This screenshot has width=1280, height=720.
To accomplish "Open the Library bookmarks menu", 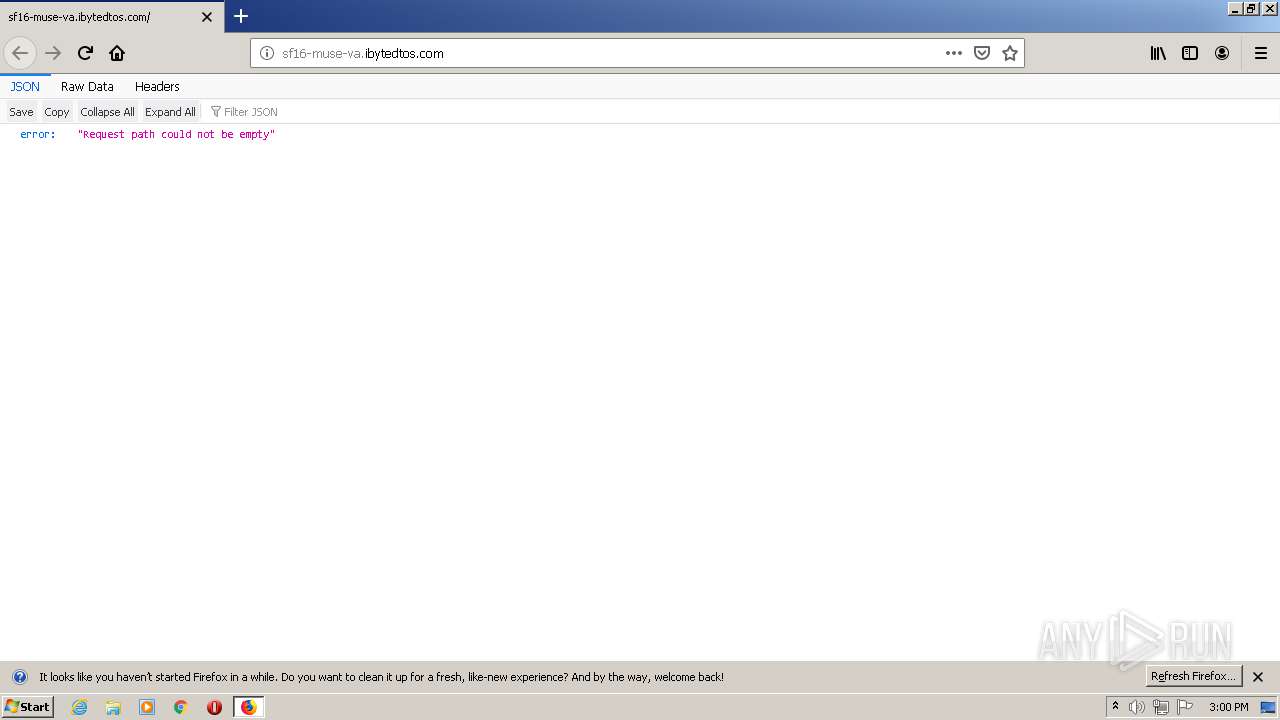I will (x=1158, y=53).
